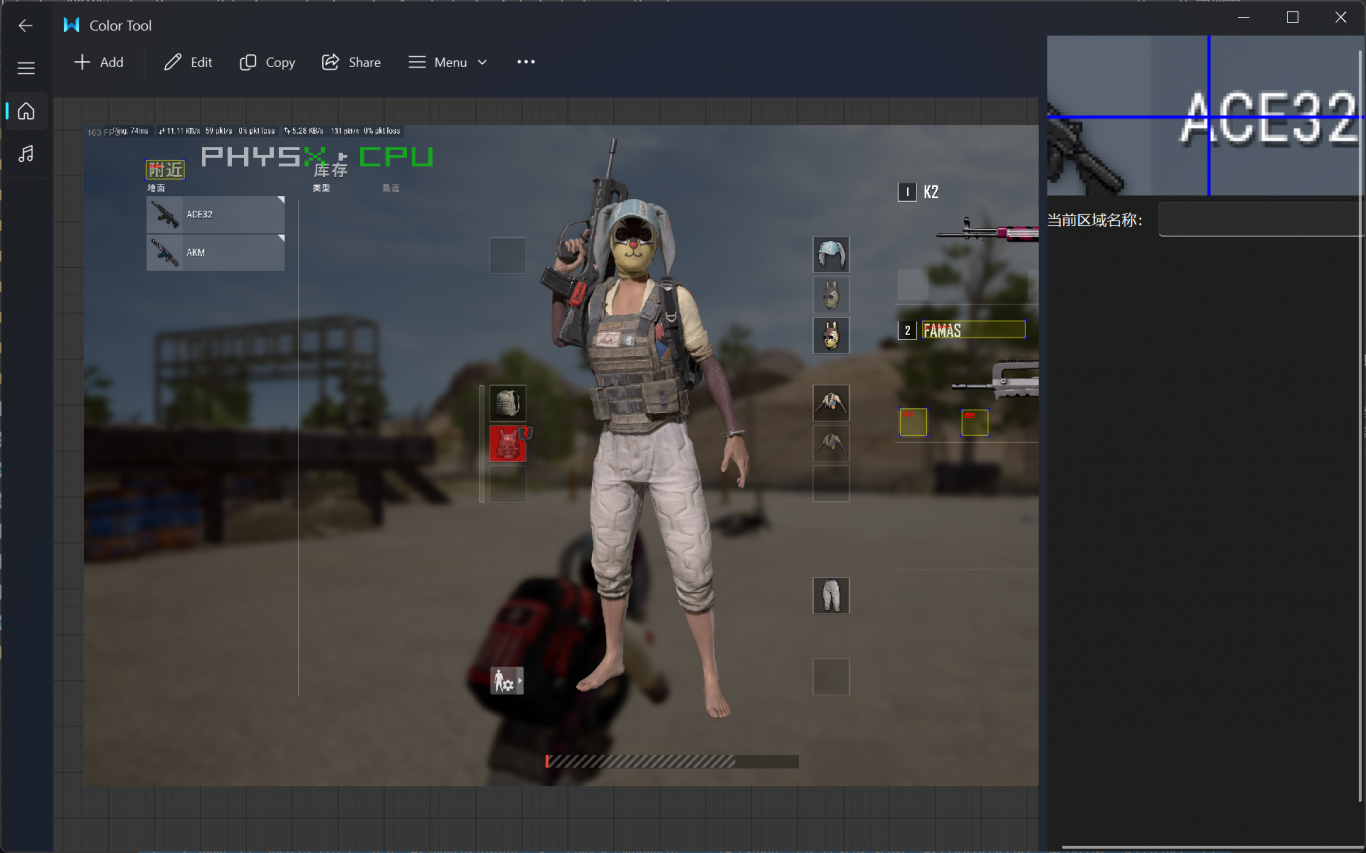Image resolution: width=1366 pixels, height=853 pixels.
Task: Click the backpack equipment slot icon
Action: 508,403
